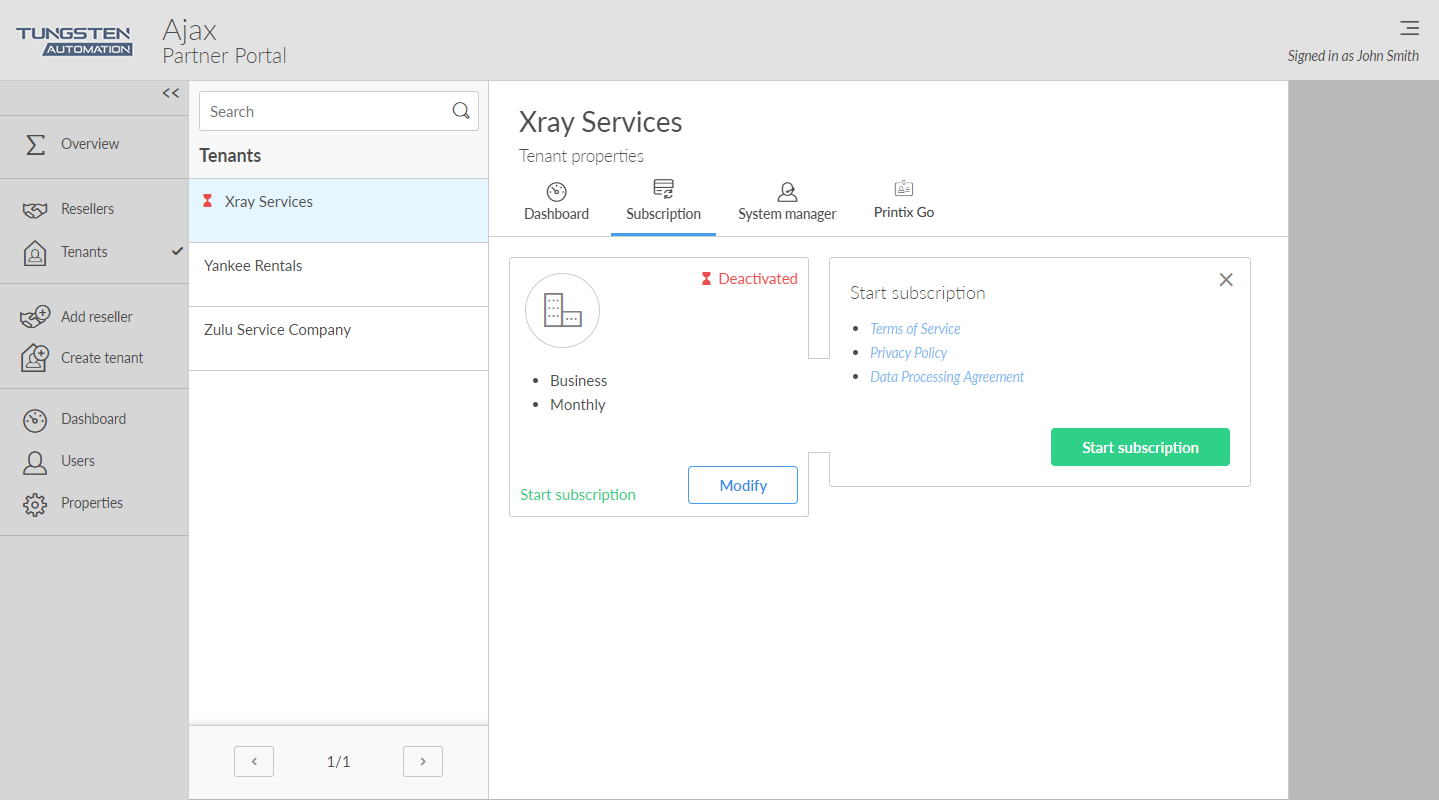
Task: Click the Modify button
Action: pos(742,485)
